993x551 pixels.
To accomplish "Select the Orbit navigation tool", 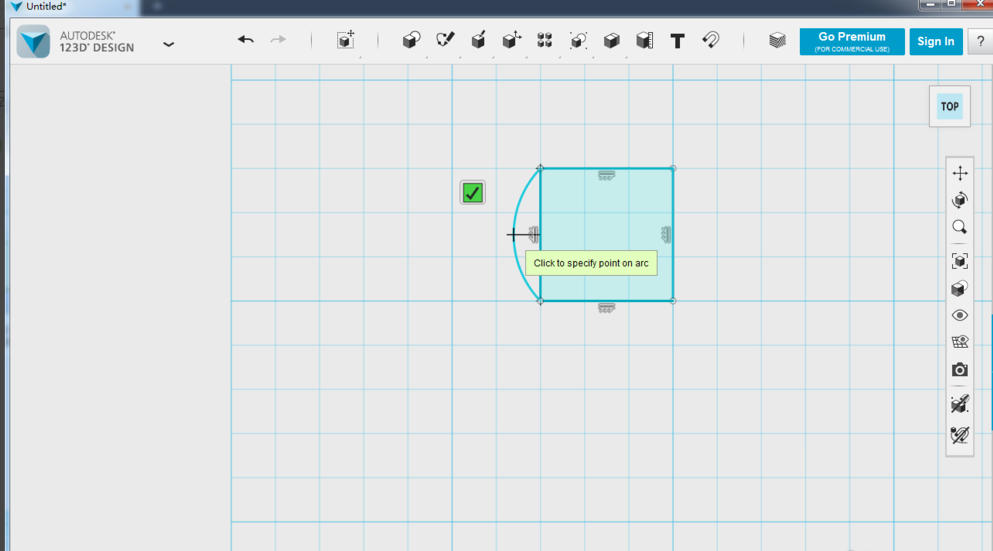I will pos(959,200).
